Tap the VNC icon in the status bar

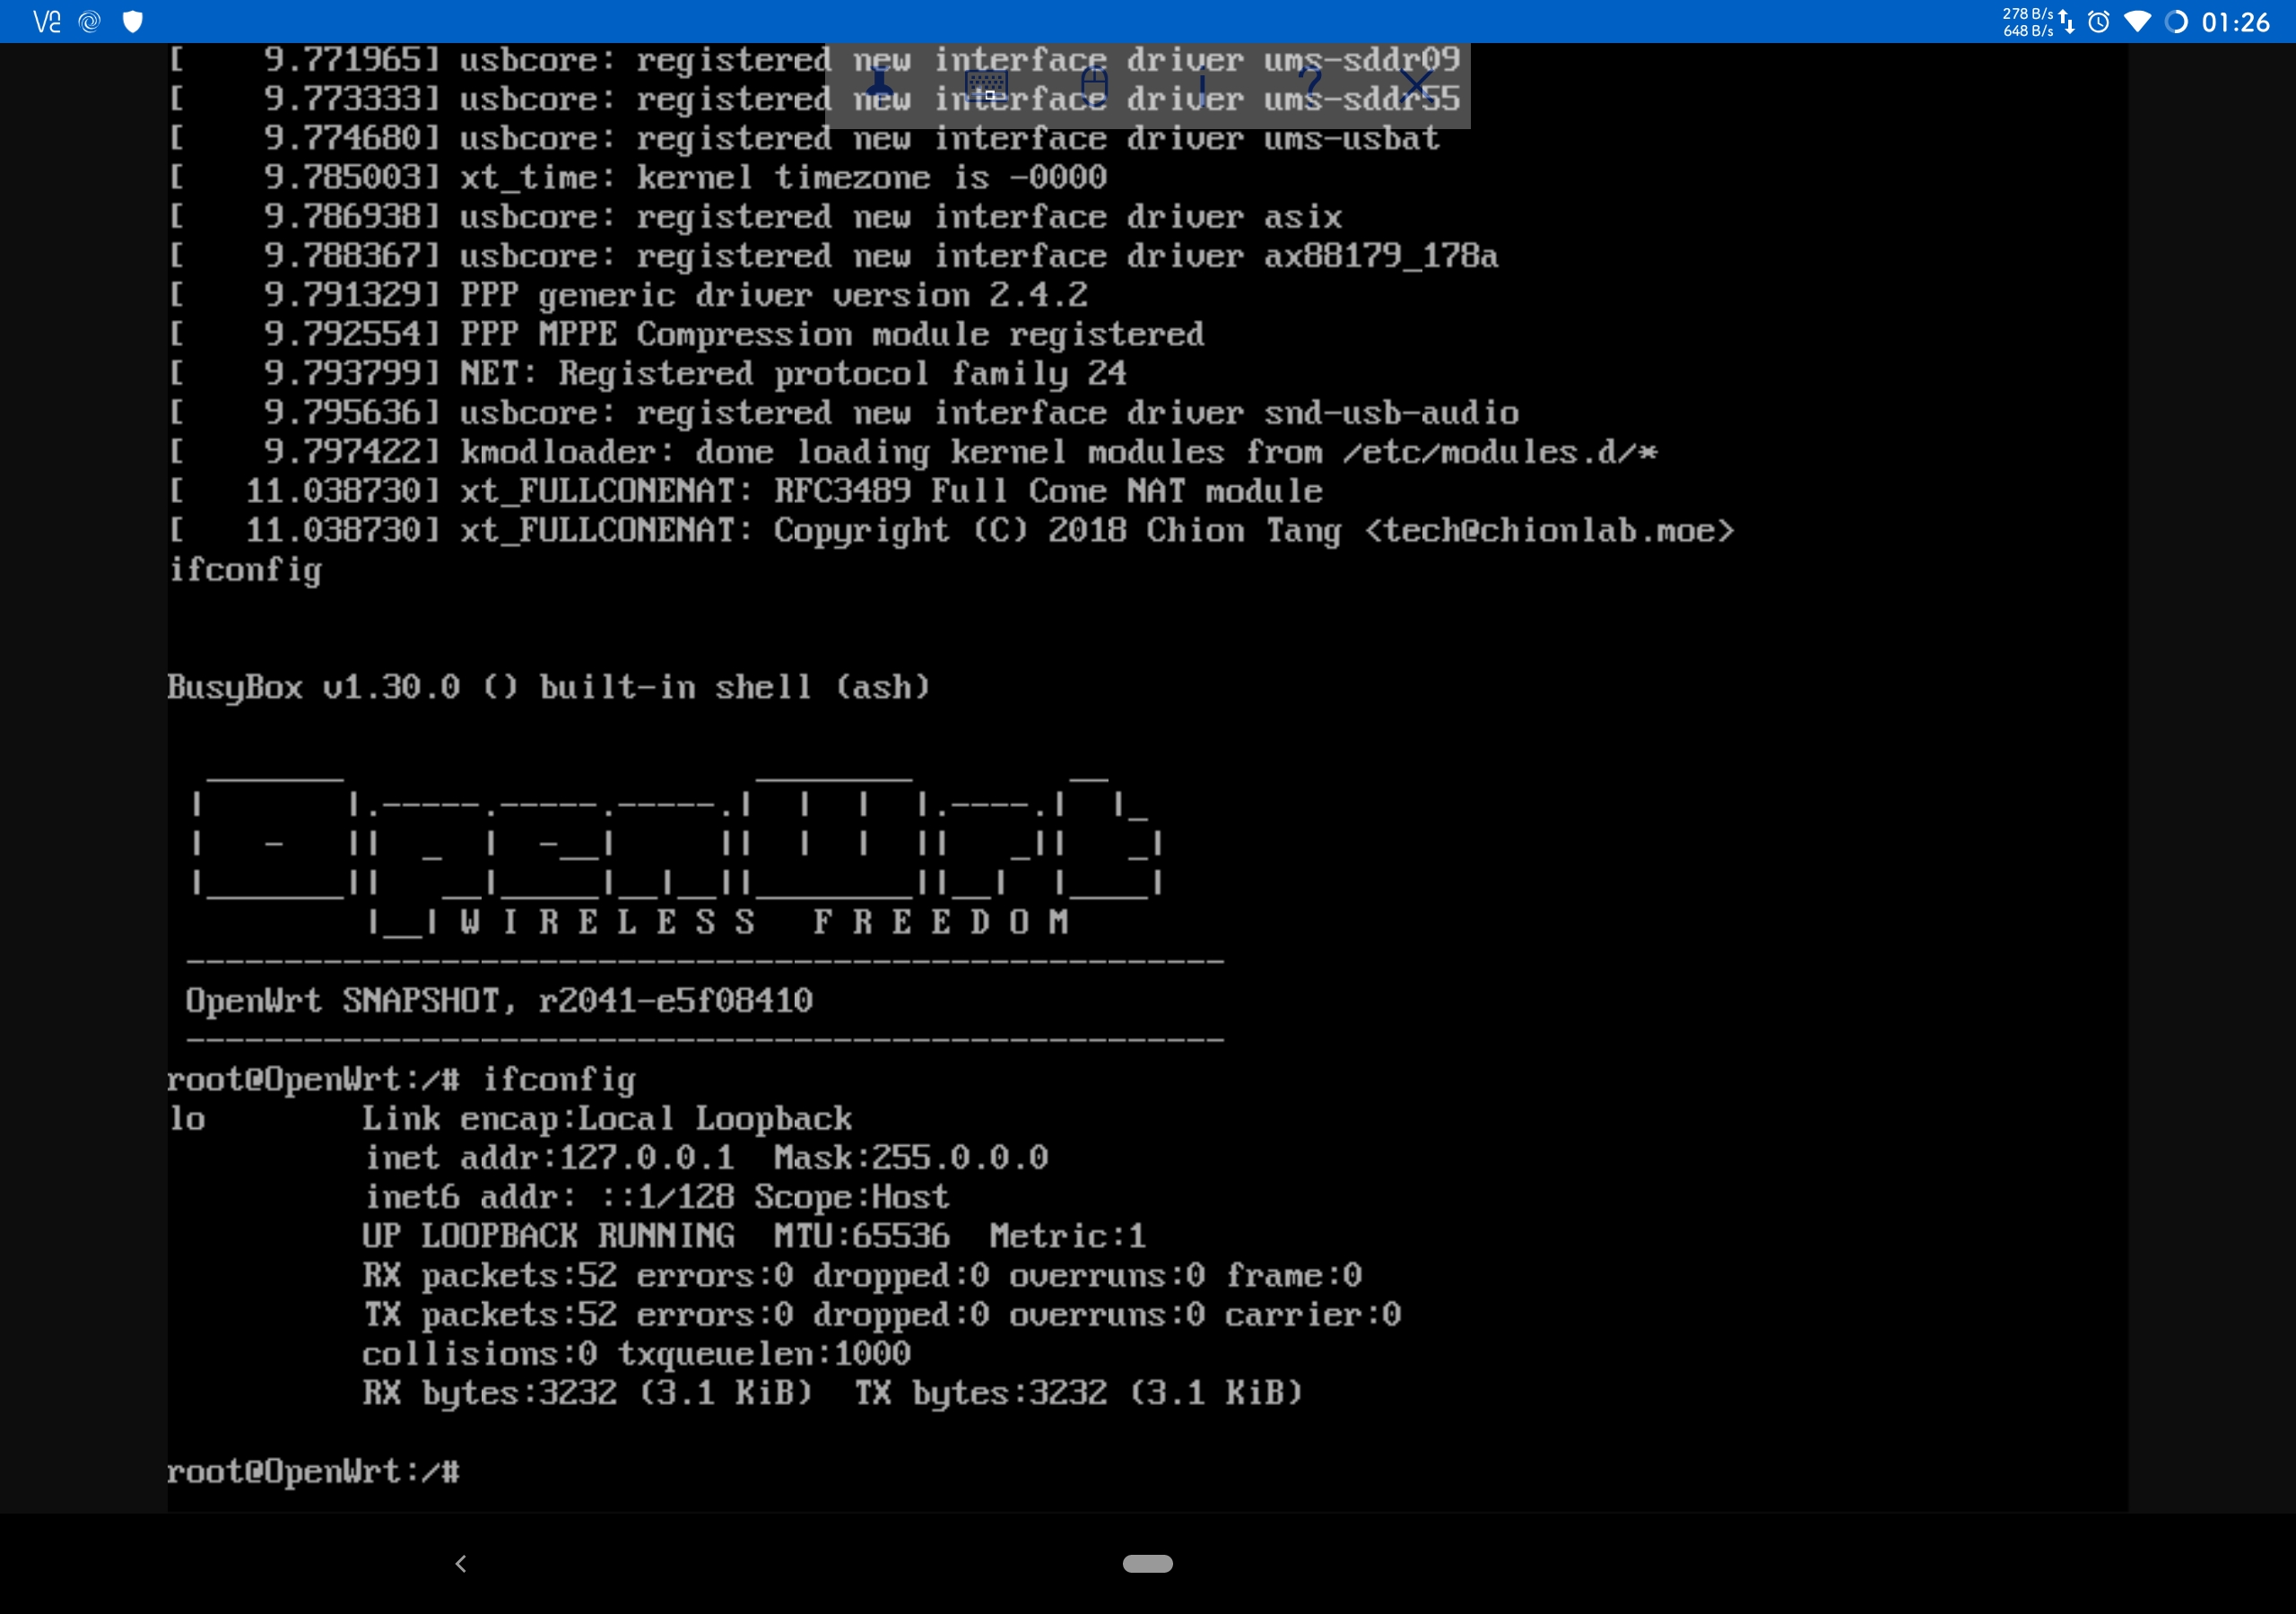pos(47,21)
